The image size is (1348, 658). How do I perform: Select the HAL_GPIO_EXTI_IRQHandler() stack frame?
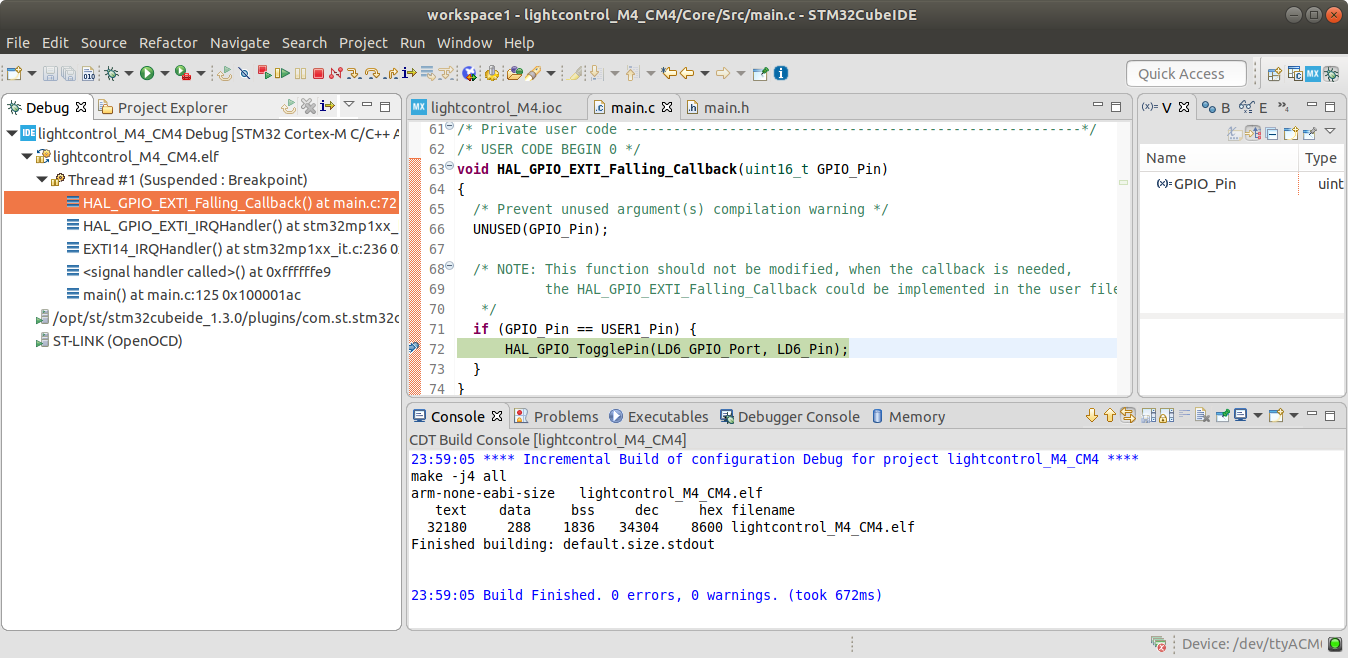click(232, 225)
